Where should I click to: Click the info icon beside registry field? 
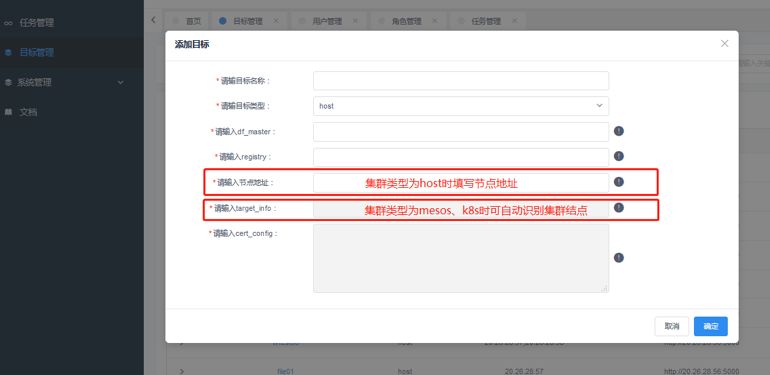[619, 156]
